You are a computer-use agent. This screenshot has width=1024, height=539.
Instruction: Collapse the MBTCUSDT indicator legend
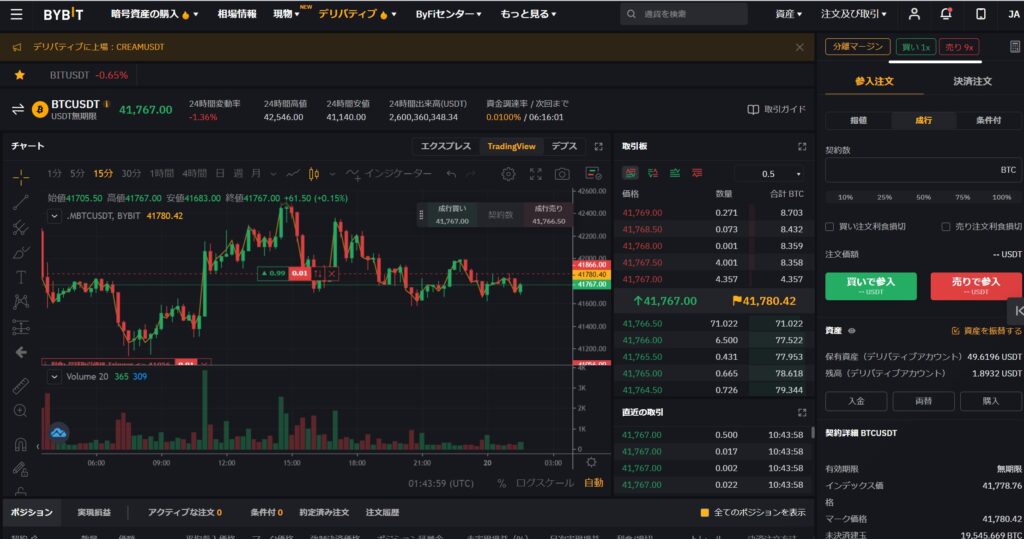click(54, 216)
